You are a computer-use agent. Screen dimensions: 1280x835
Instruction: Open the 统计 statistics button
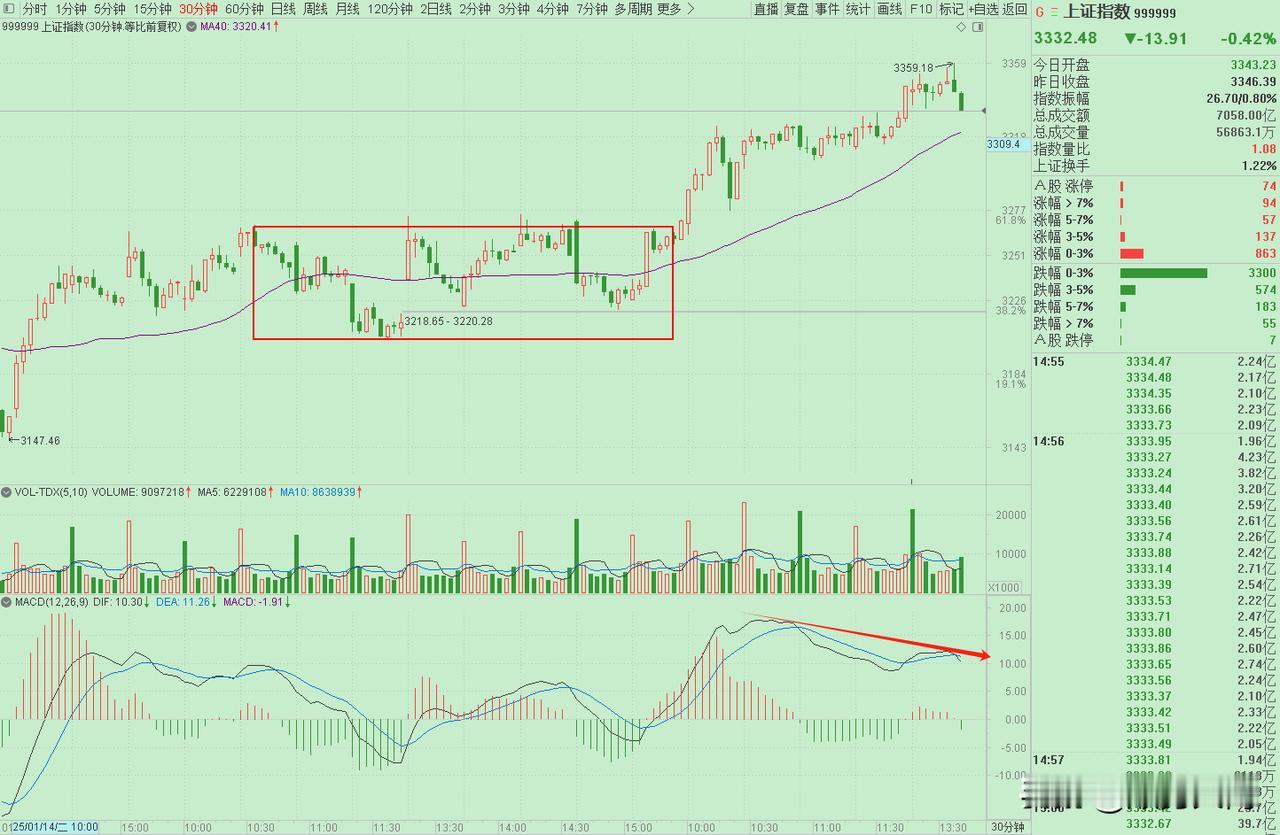click(858, 9)
